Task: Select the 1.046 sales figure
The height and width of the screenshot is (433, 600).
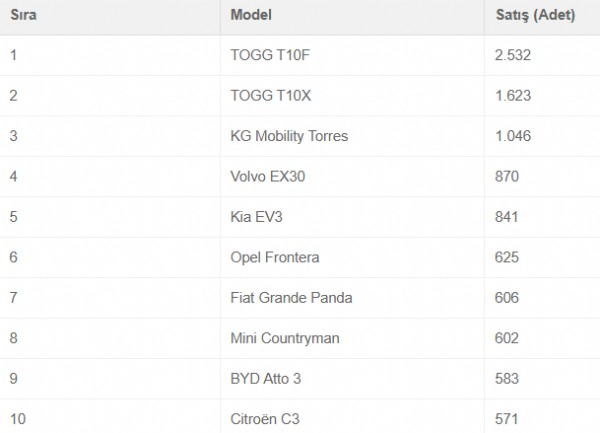Action: pyautogui.click(x=513, y=136)
